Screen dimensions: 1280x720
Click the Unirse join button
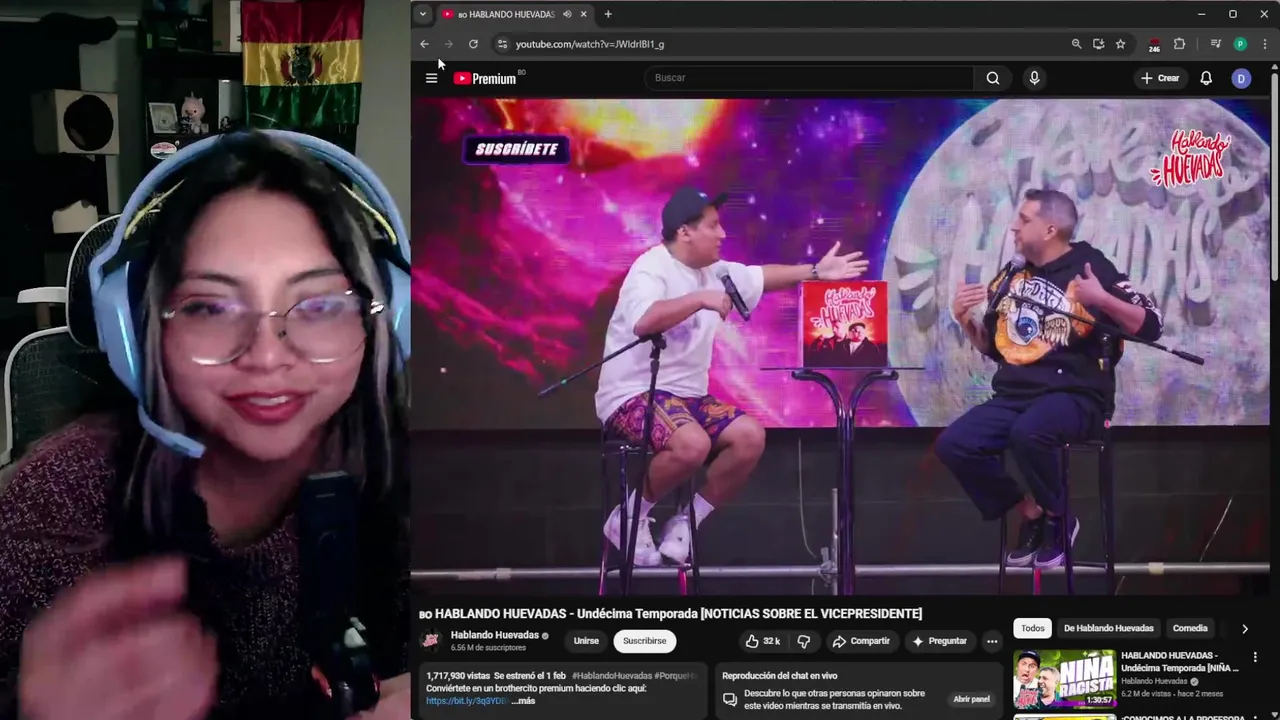point(586,641)
